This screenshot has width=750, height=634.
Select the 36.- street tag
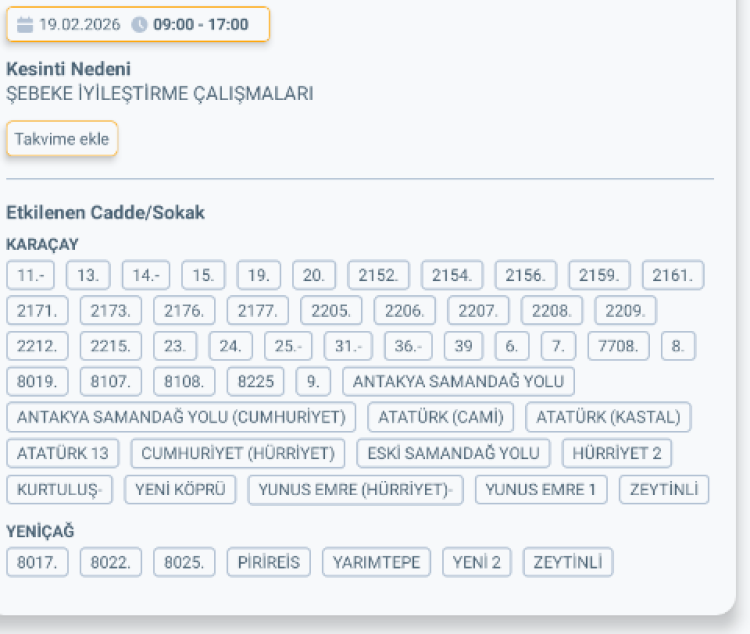(x=408, y=346)
